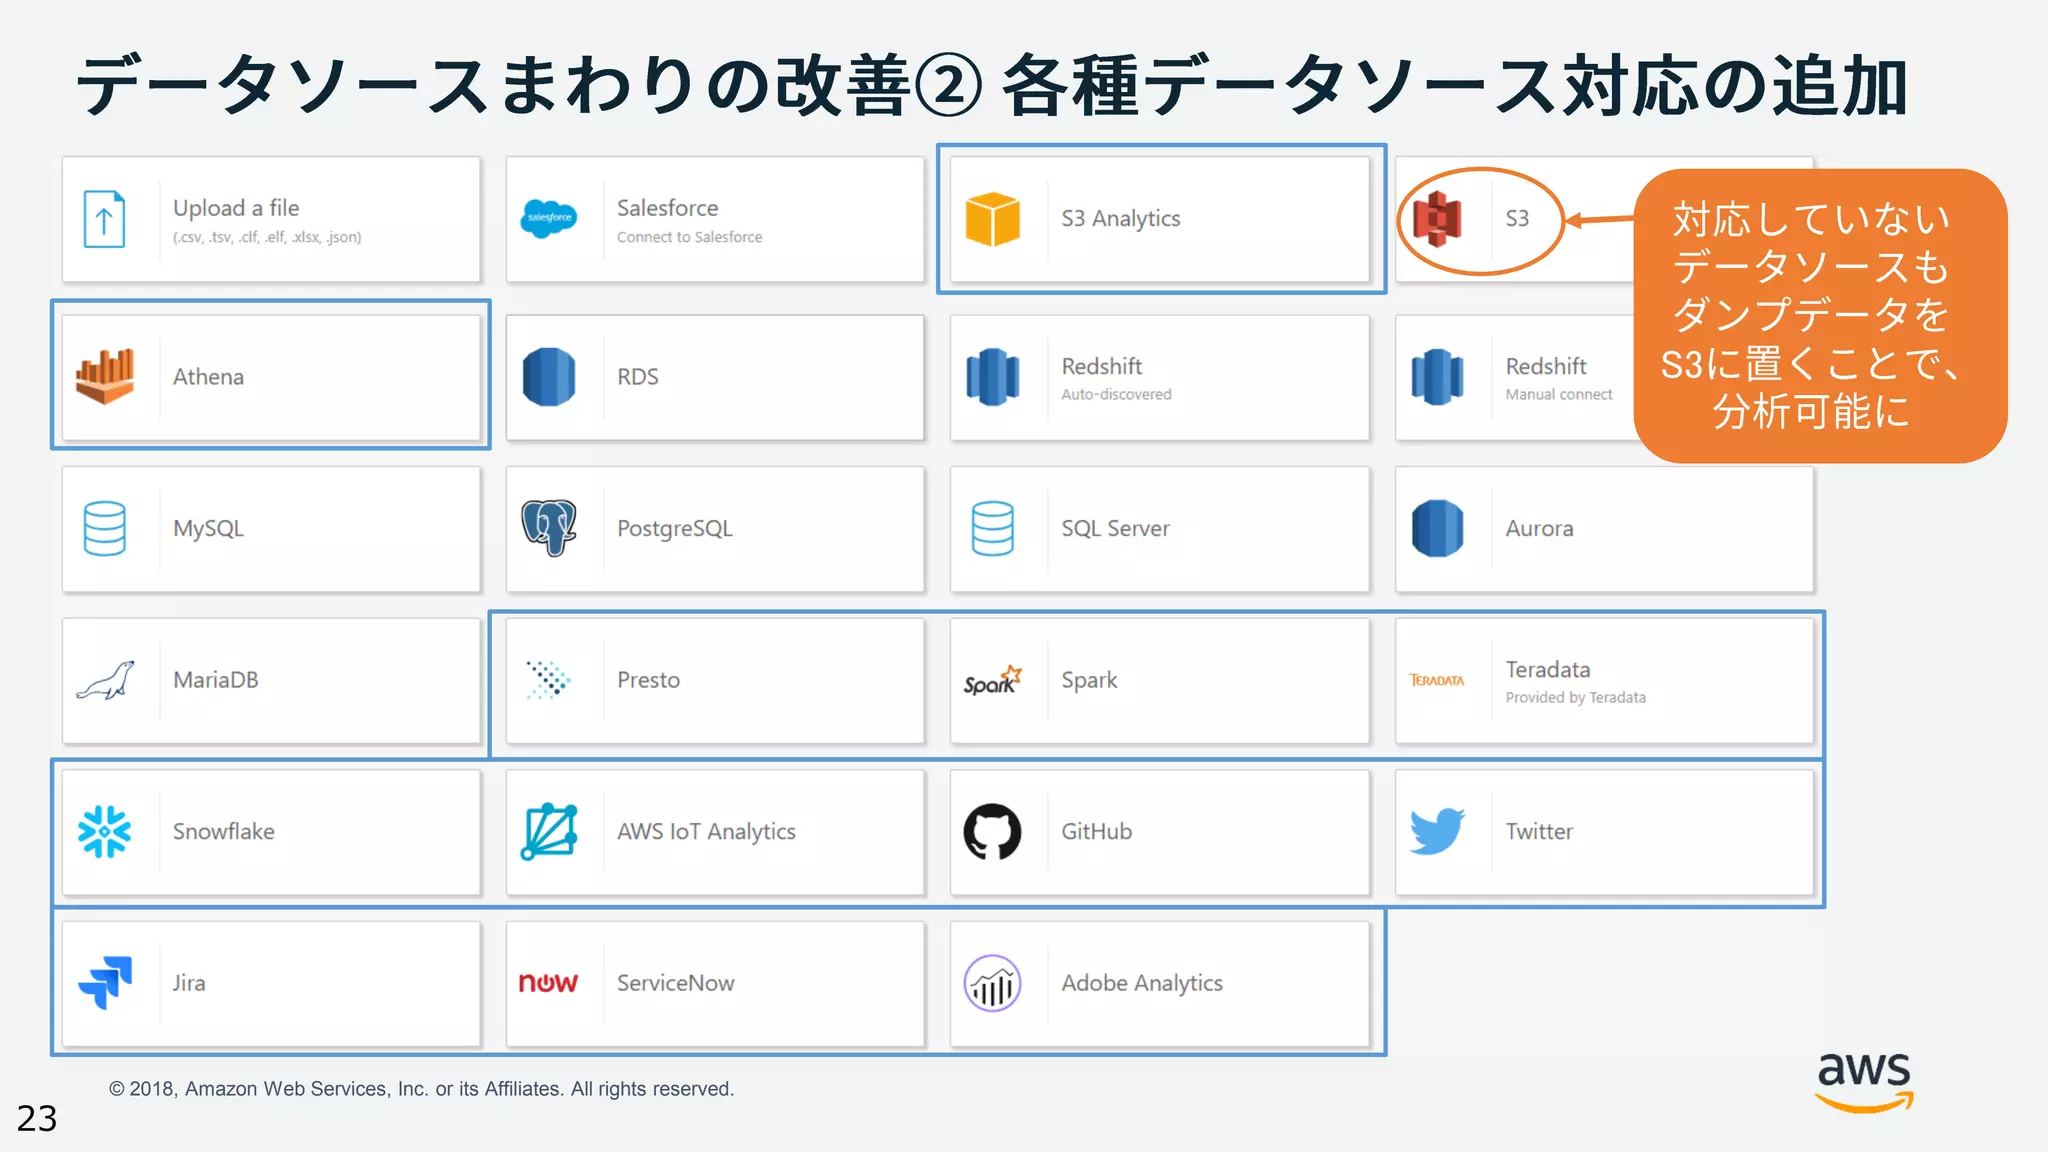Click the Salesforce cloud logo
This screenshot has height=1152, width=2048.
click(548, 218)
